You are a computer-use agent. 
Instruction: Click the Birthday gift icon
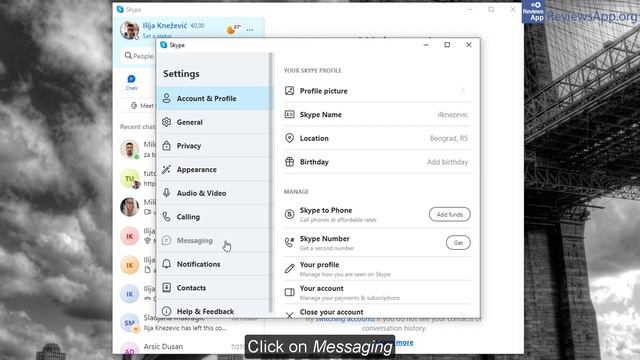pyautogui.click(x=289, y=162)
